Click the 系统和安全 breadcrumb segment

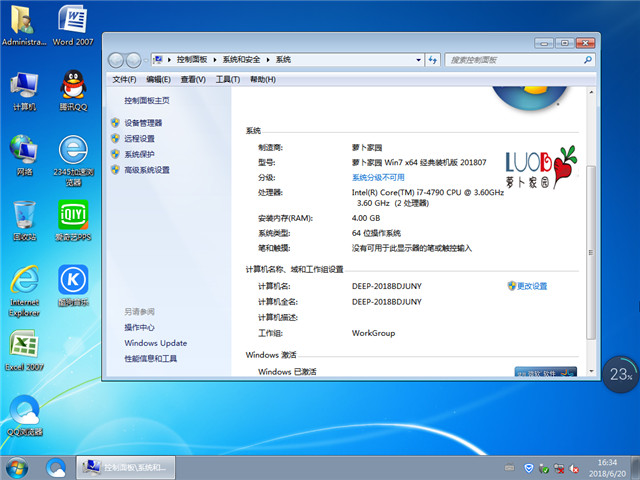click(241, 60)
